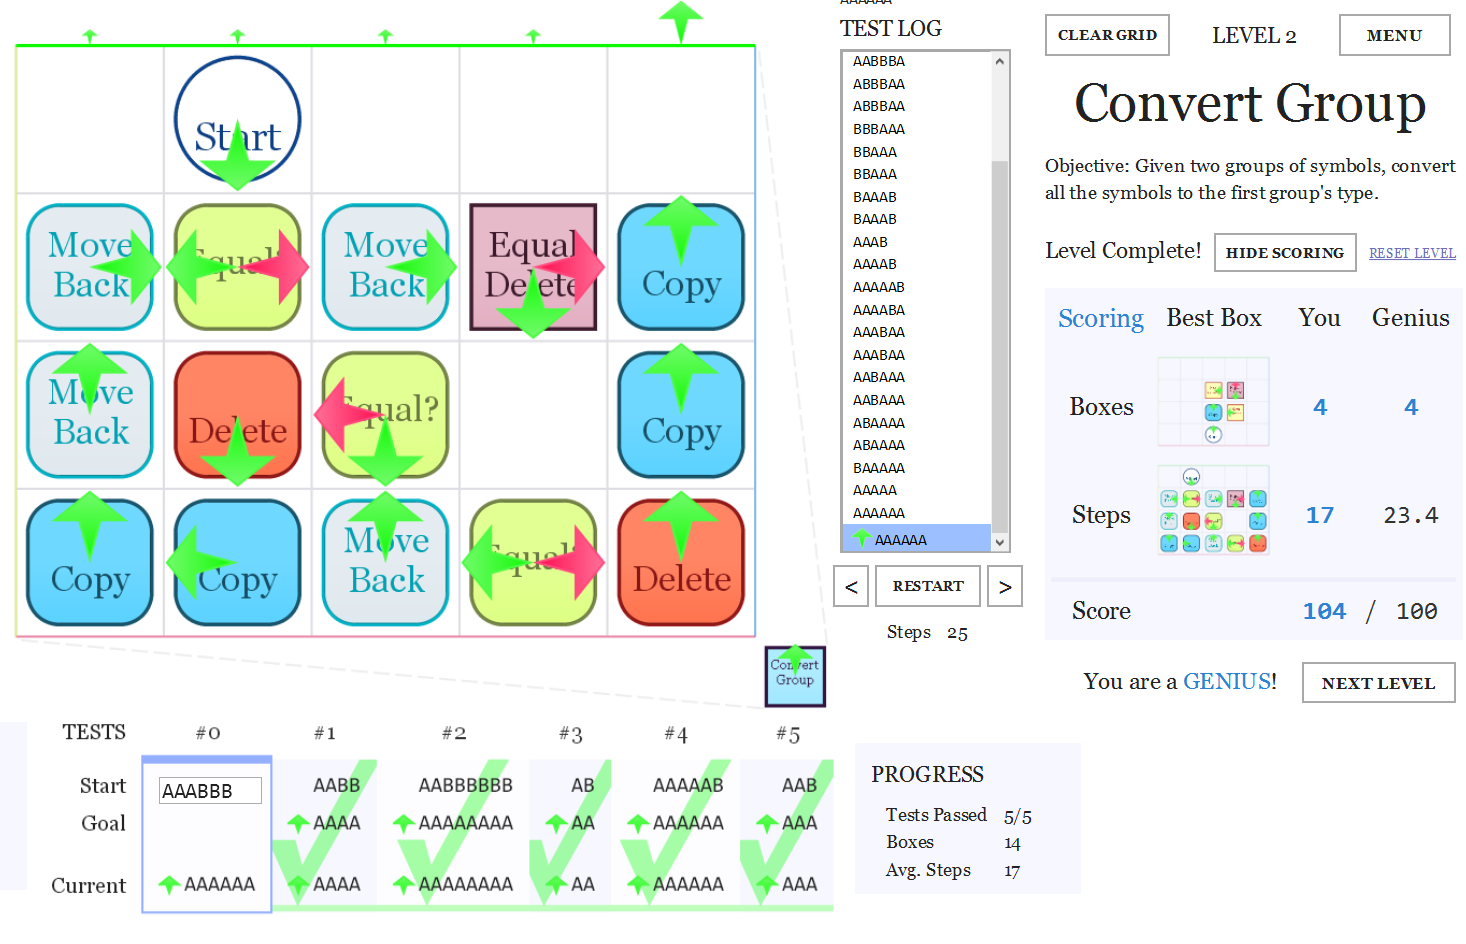Click the test log scrollbar thumb
The image size is (1466, 944).
(1000, 346)
